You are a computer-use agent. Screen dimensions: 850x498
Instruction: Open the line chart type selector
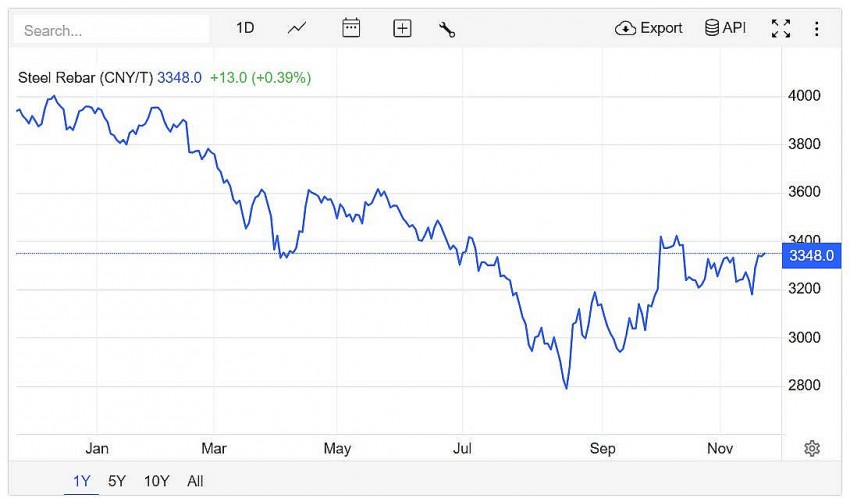pyautogui.click(x=297, y=28)
